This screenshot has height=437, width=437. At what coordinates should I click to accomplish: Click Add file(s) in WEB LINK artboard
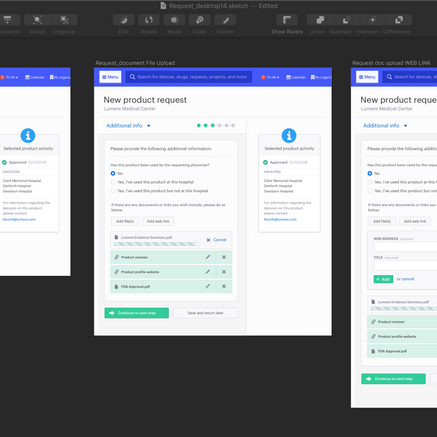pos(382,221)
